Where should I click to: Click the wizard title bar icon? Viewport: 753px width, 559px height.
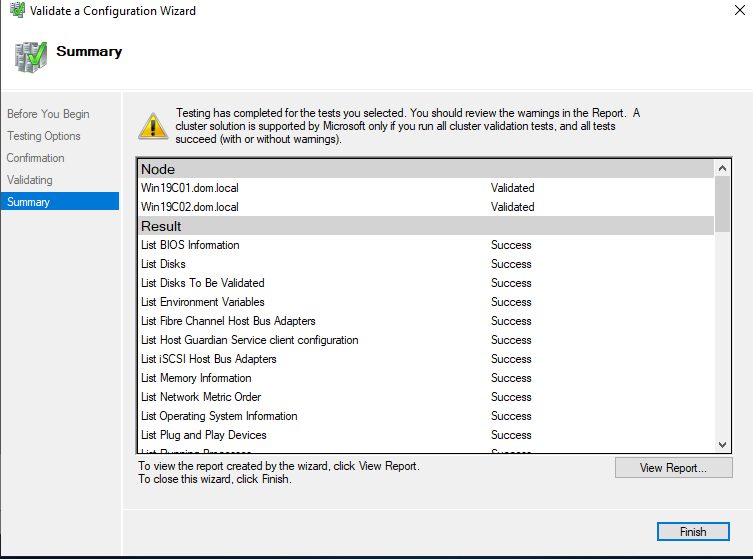click(x=13, y=11)
